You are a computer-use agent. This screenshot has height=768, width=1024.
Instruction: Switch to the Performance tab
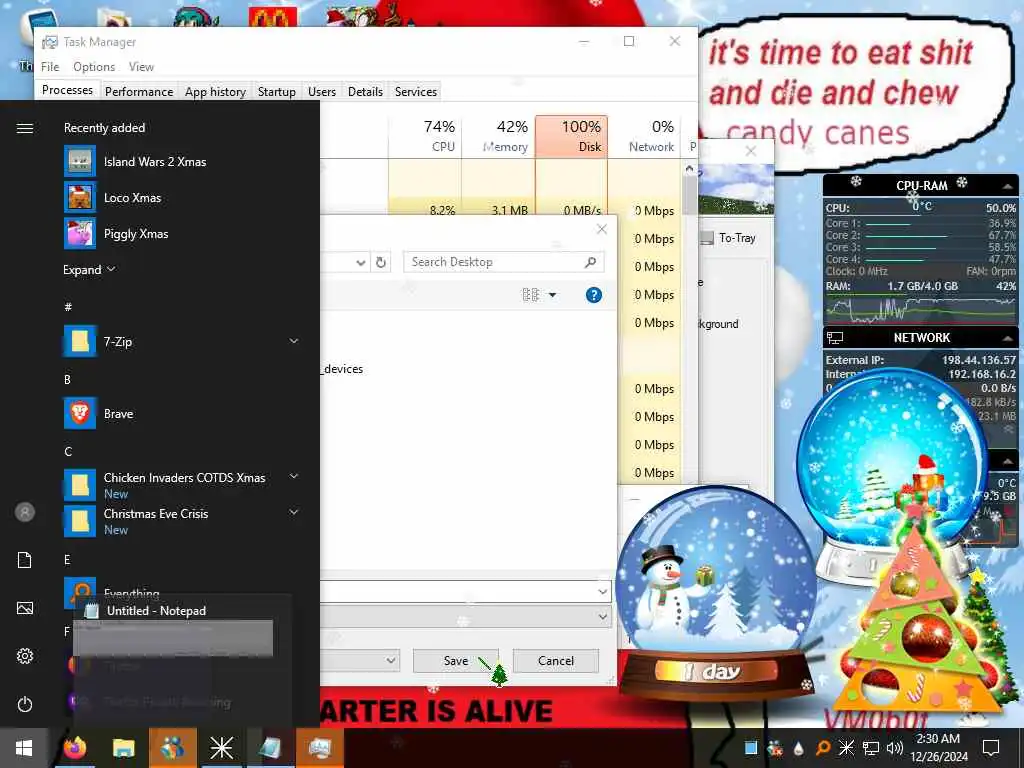tap(139, 91)
